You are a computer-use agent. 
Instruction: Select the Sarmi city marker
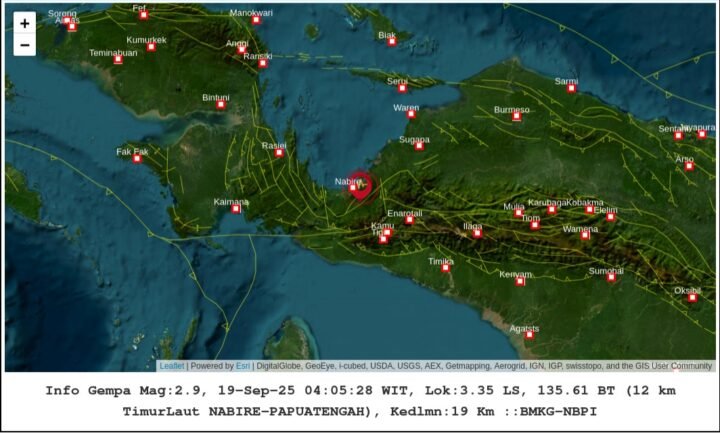tap(572, 88)
